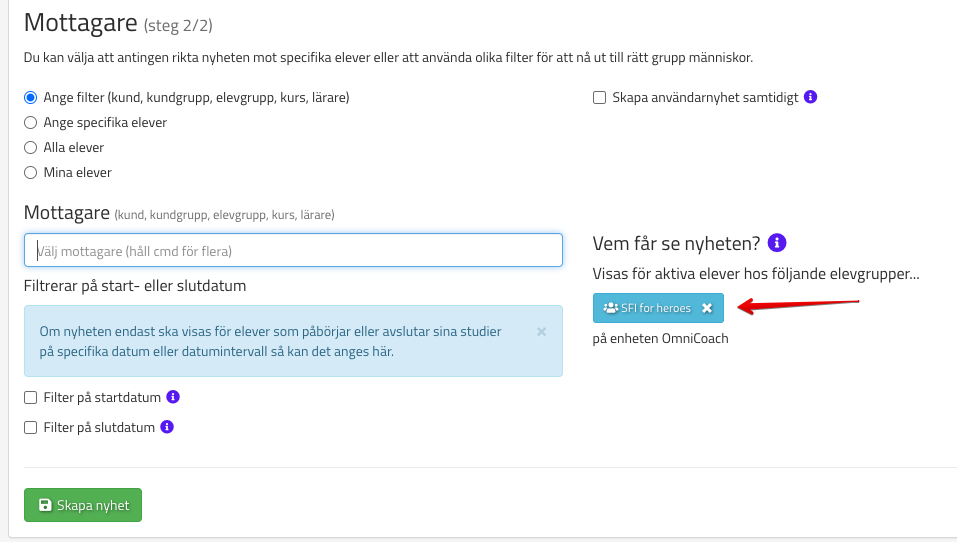Choose Alla elever radio option
The height and width of the screenshot is (542, 957).
30,147
